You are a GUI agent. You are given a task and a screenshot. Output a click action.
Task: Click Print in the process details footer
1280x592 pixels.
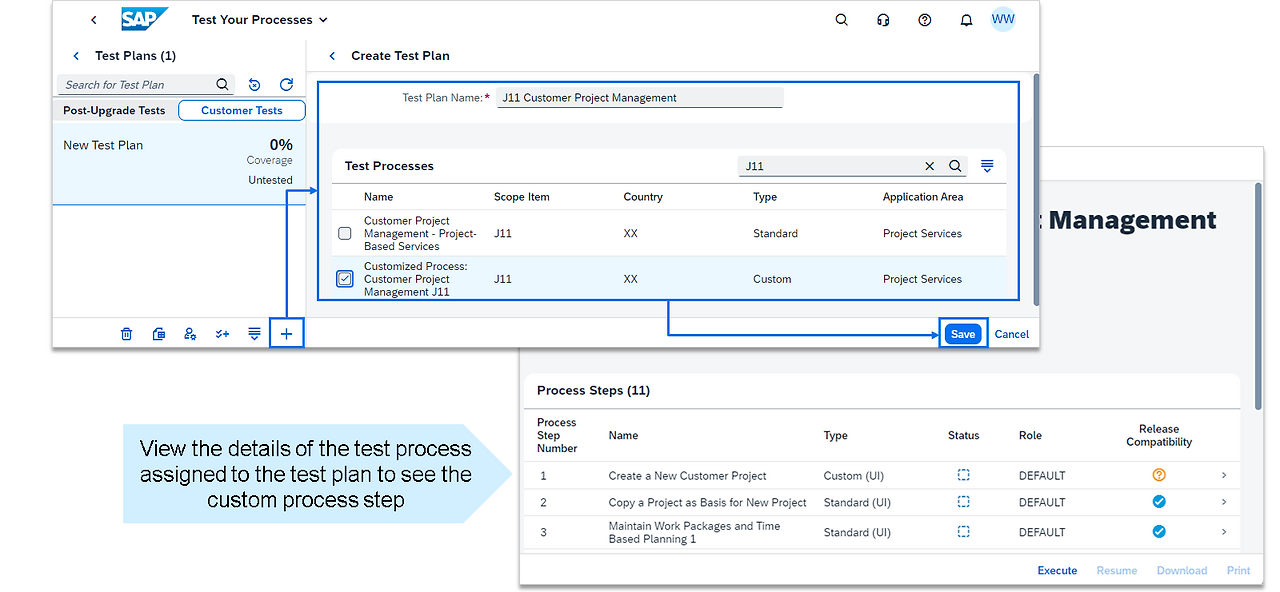[1238, 571]
